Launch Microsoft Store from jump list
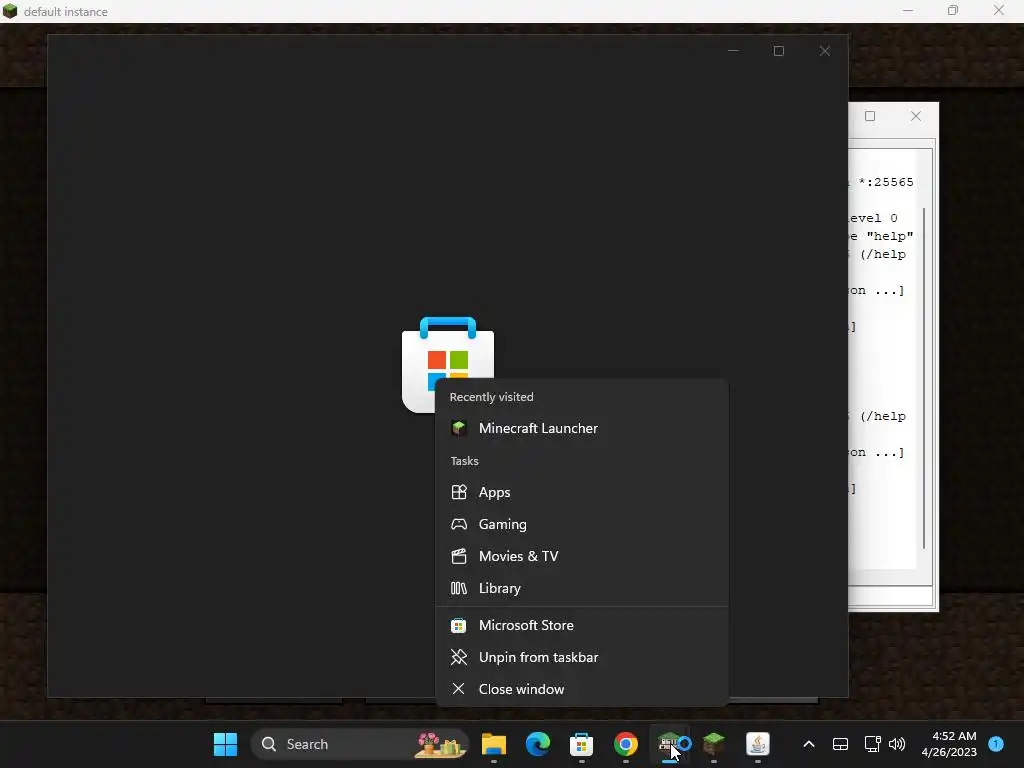The image size is (1024, 768). [x=581, y=626]
